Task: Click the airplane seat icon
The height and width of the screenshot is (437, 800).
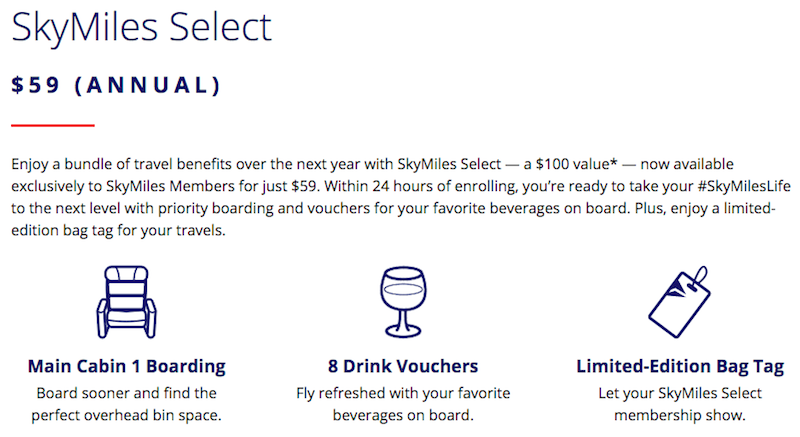Action: click(126, 301)
